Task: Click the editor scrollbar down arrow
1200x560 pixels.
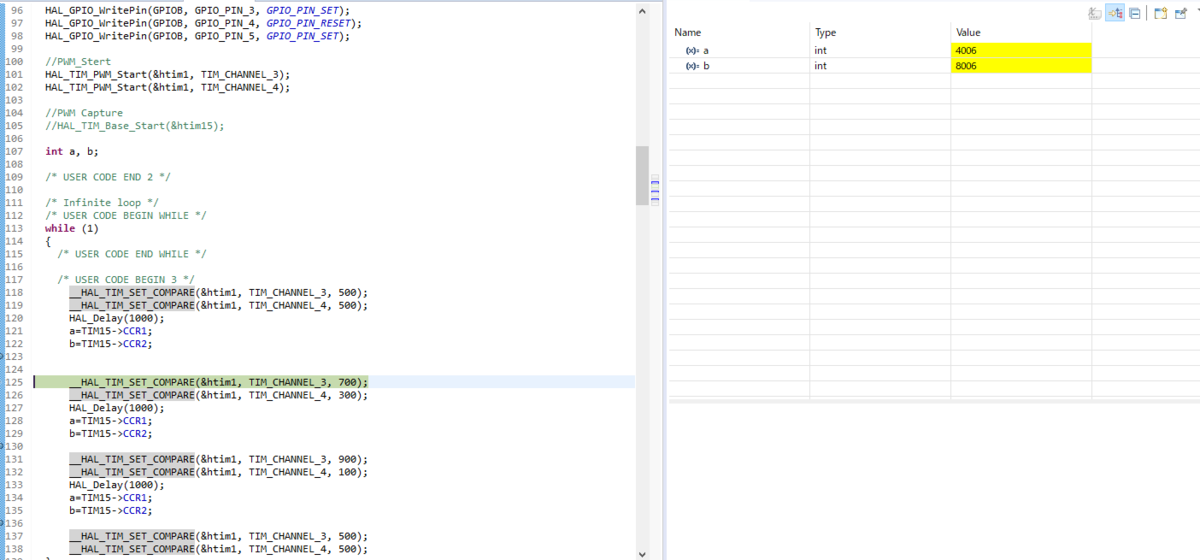Action: point(642,552)
